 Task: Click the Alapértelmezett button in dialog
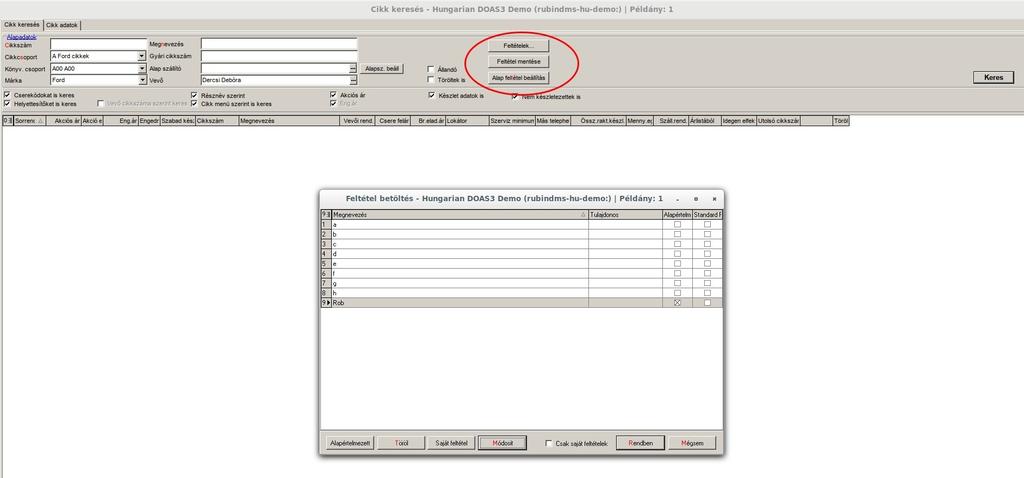pyautogui.click(x=350, y=443)
